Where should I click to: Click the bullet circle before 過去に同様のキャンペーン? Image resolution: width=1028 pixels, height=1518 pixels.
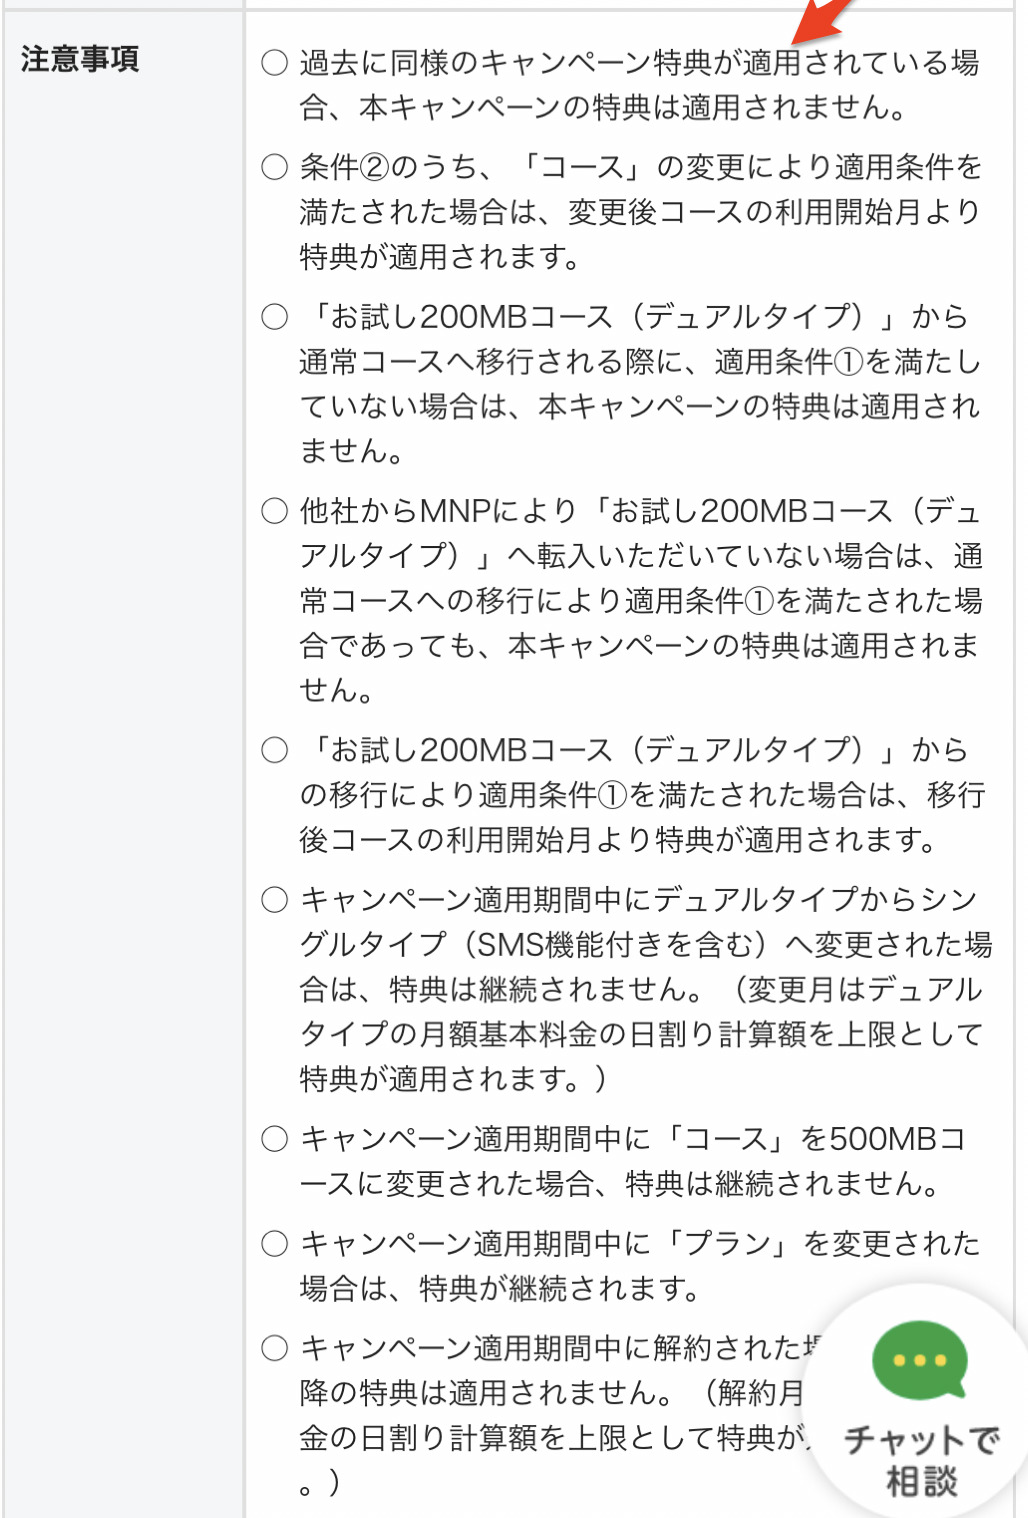(x=274, y=63)
